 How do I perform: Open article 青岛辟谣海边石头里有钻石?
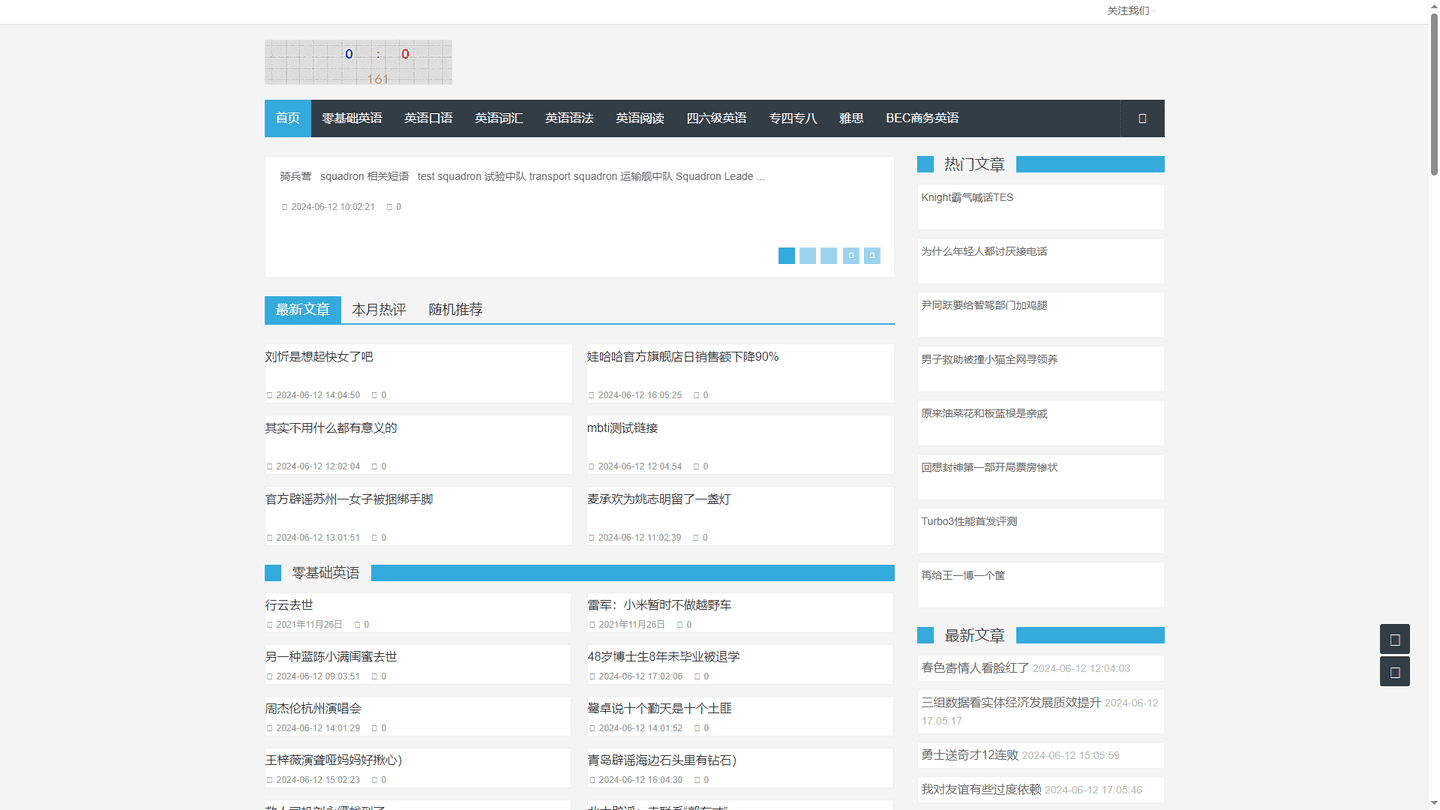click(x=662, y=760)
